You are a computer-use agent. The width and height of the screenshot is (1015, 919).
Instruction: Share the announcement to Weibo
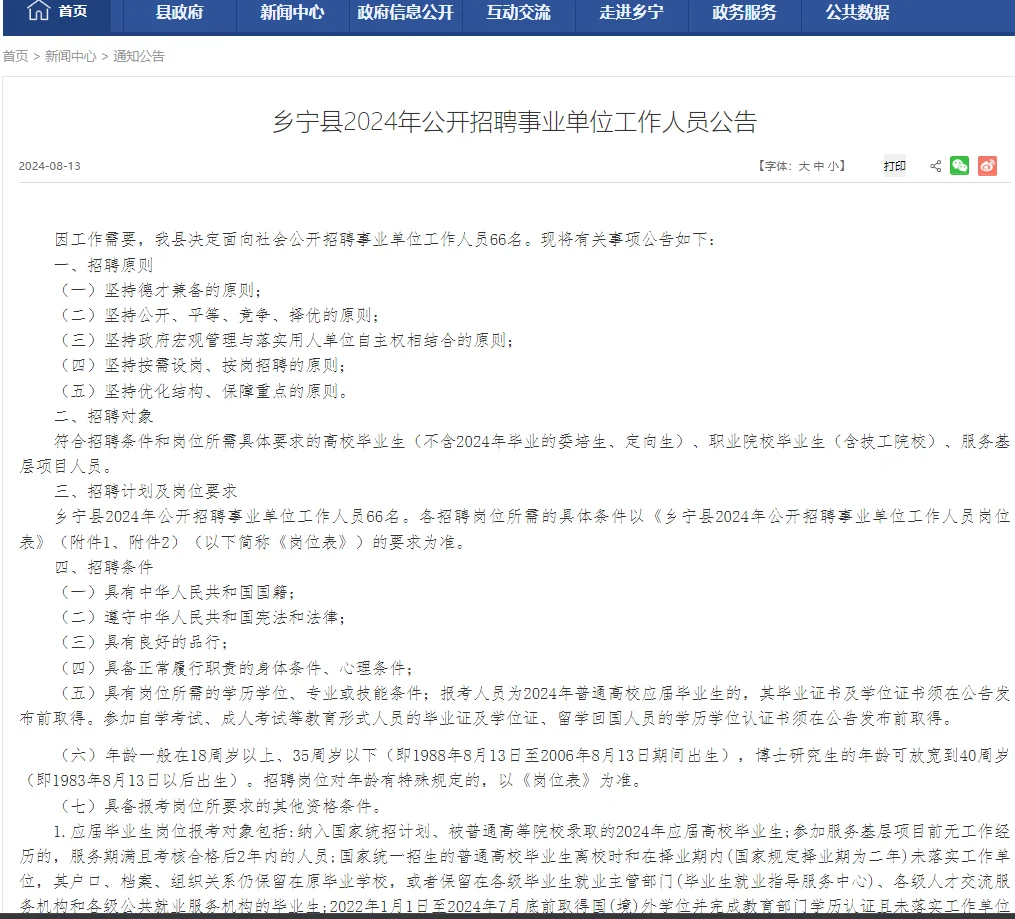point(987,165)
